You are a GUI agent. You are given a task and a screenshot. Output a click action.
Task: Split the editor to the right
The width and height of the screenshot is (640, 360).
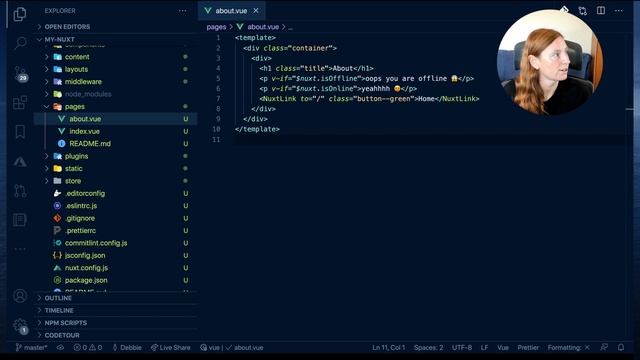point(601,11)
